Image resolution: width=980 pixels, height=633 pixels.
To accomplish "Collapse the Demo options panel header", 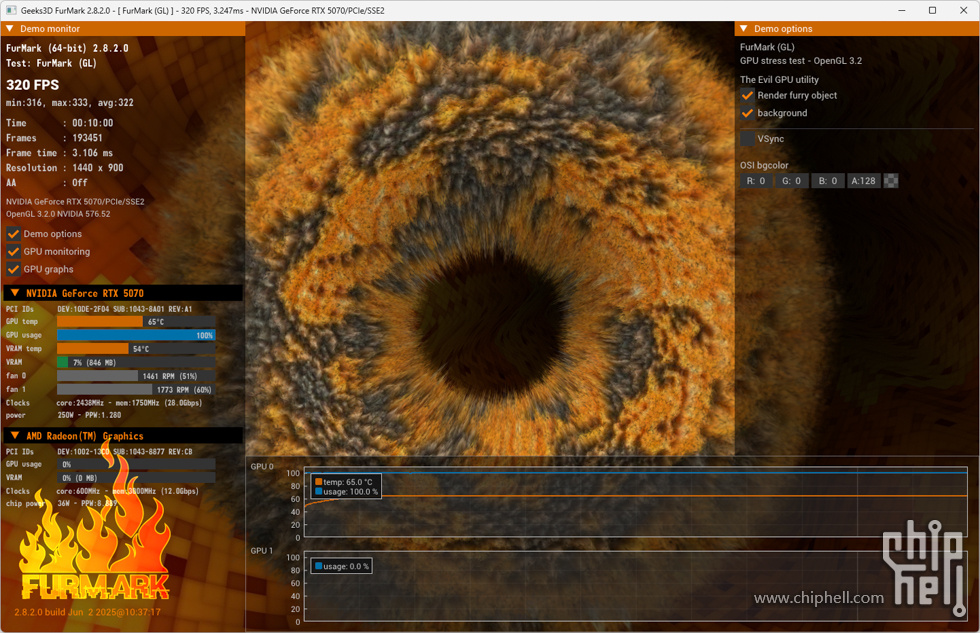I will click(743, 29).
